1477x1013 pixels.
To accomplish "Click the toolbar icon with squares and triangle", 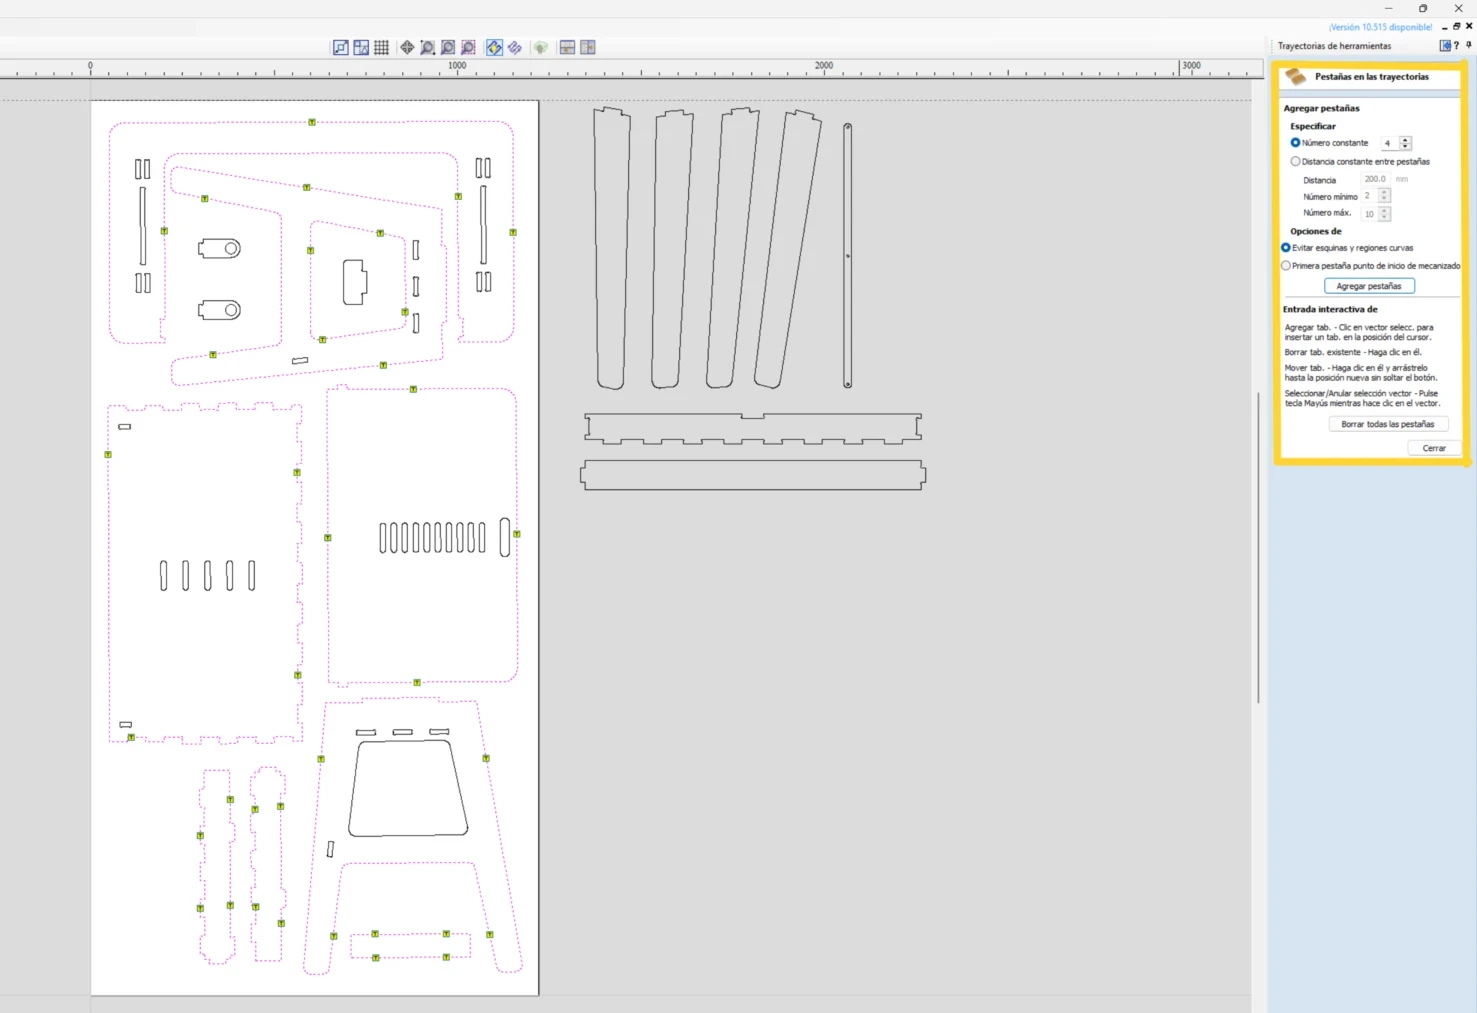I will pyautogui.click(x=361, y=48).
